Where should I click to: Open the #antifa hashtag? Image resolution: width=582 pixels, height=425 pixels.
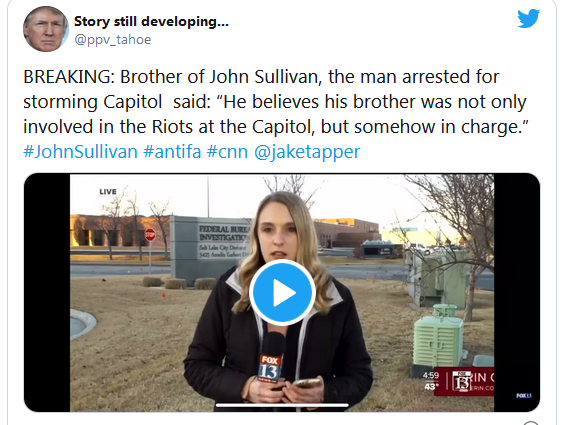(x=172, y=152)
